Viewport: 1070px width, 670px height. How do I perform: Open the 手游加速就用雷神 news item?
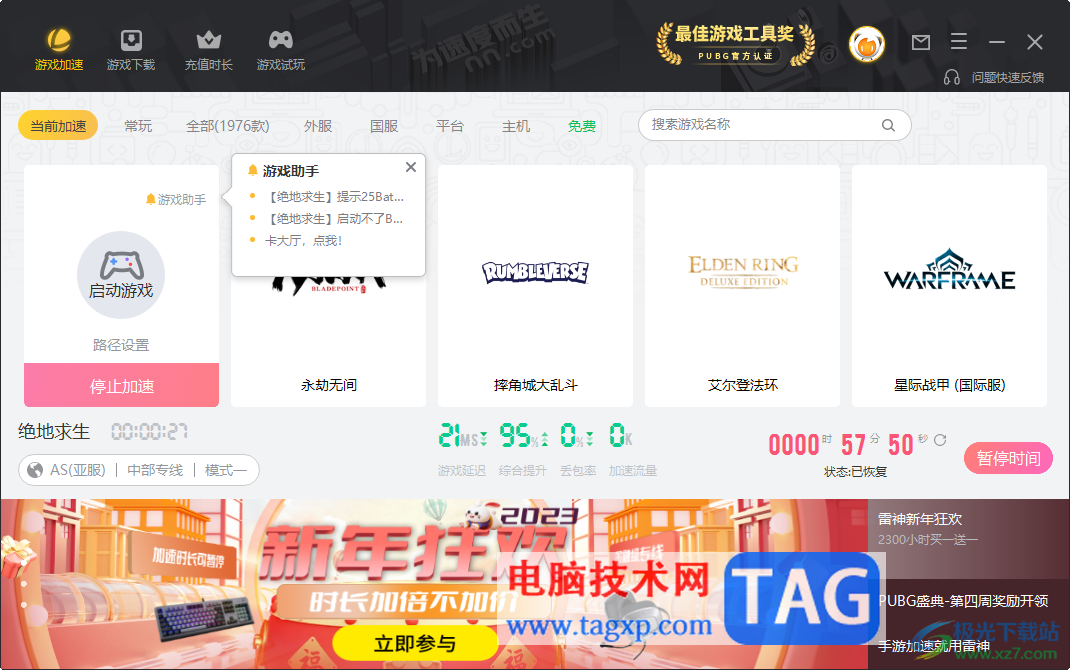(x=934, y=645)
